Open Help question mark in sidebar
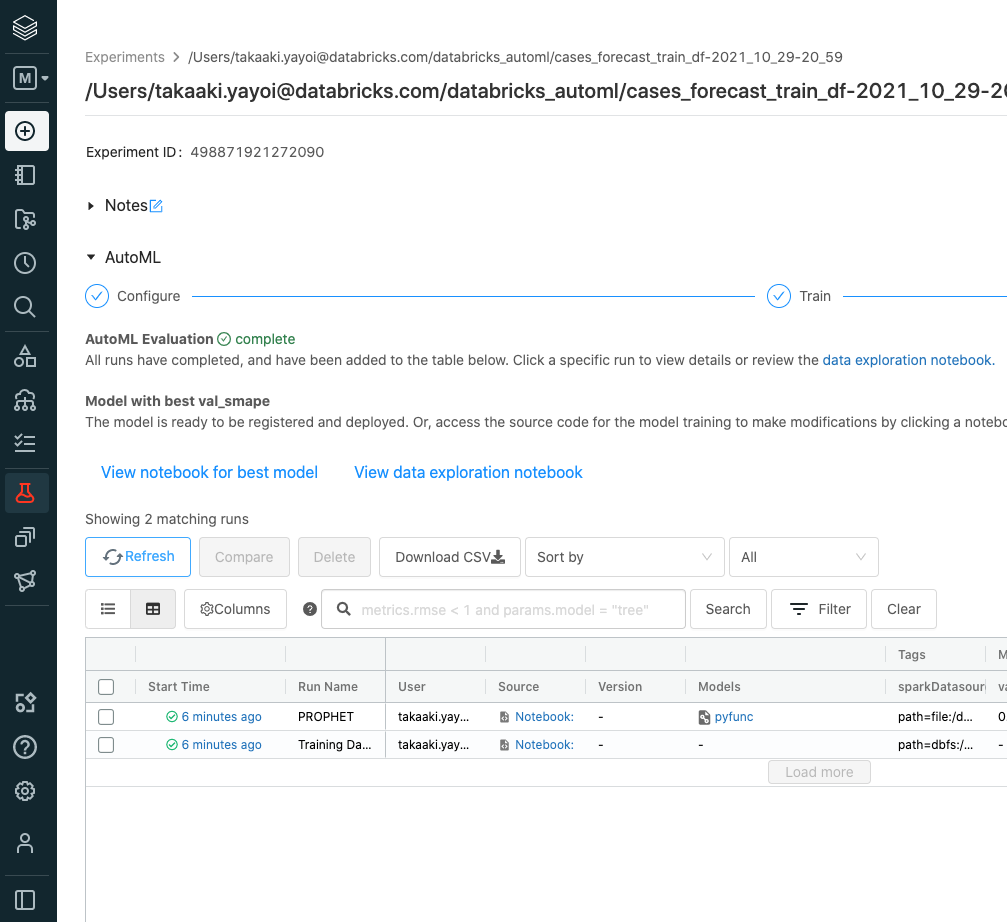This screenshot has width=1007, height=922. point(25,747)
